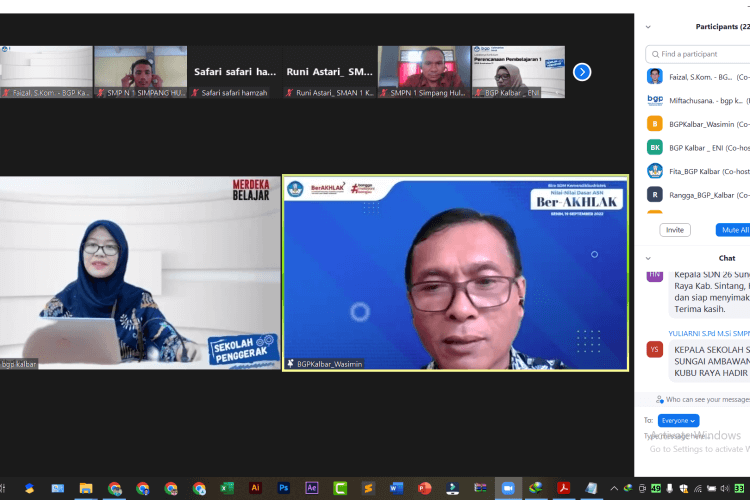Open After Effects from the taskbar
Image resolution: width=750 pixels, height=500 pixels.
(312, 488)
